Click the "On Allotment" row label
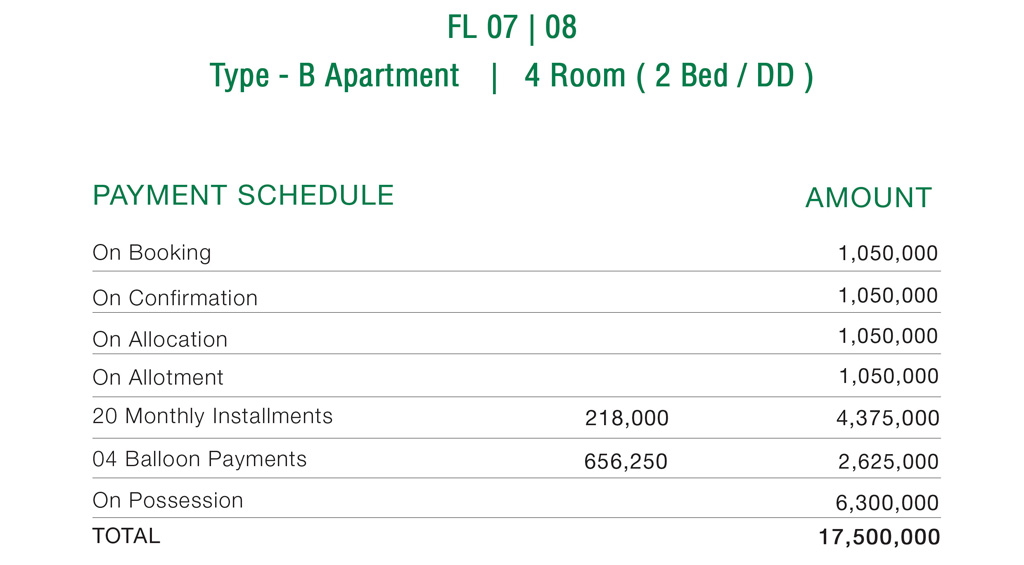This screenshot has width=1024, height=565. 158,378
